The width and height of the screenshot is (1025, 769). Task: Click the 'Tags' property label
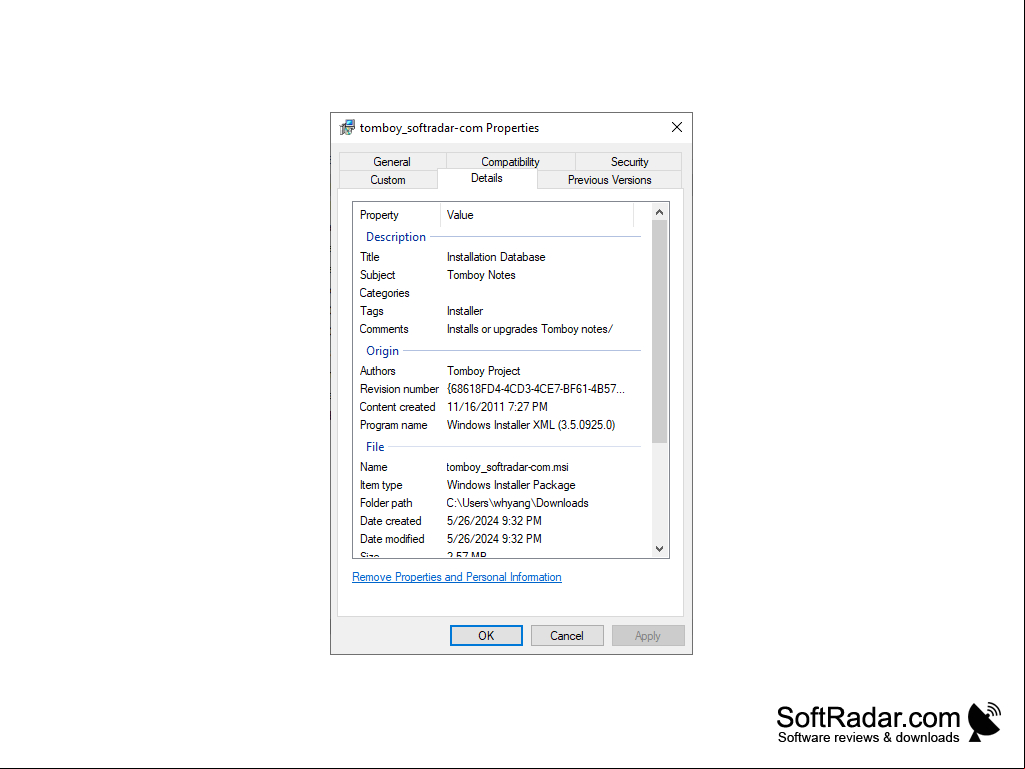[371, 311]
